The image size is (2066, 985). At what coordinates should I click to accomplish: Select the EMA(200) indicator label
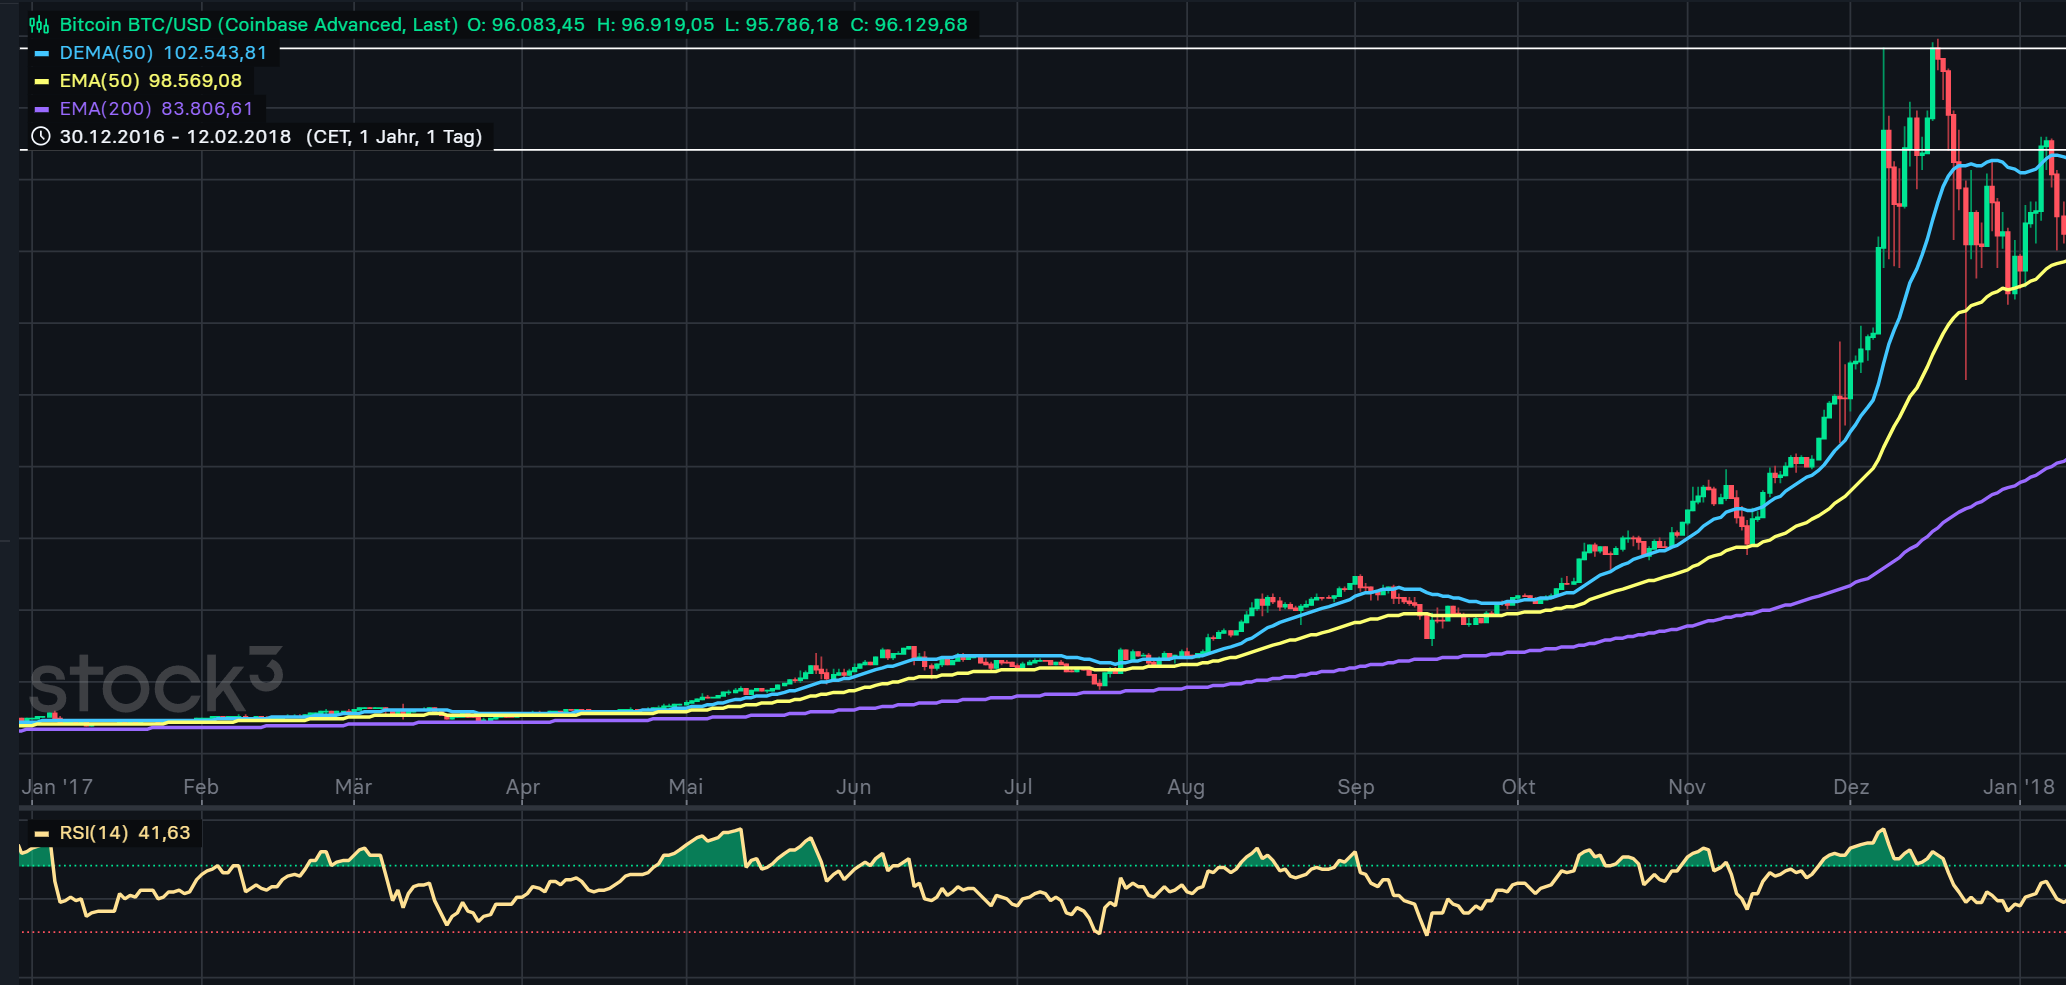[x=105, y=109]
